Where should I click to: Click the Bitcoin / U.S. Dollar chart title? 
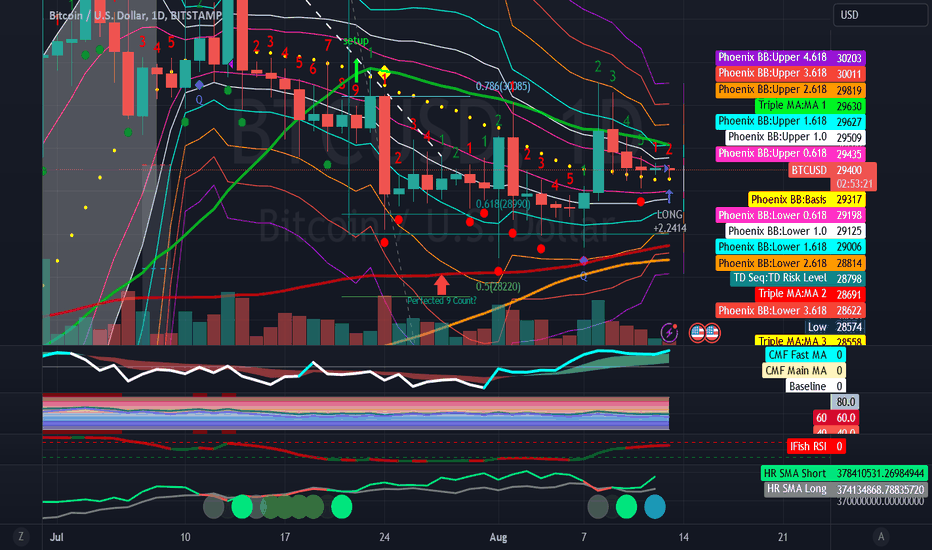(135, 15)
